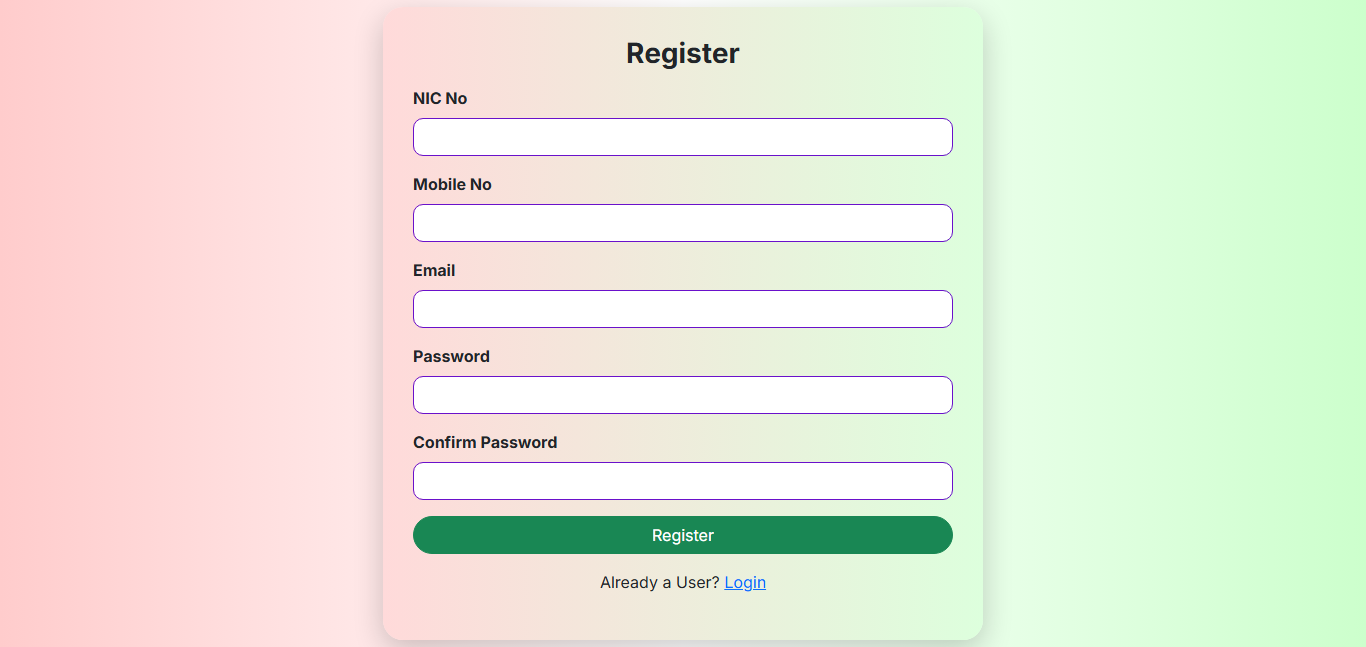Screen dimensions: 1366x647
Task: Focus the Confirm Password field
Action: [683, 481]
